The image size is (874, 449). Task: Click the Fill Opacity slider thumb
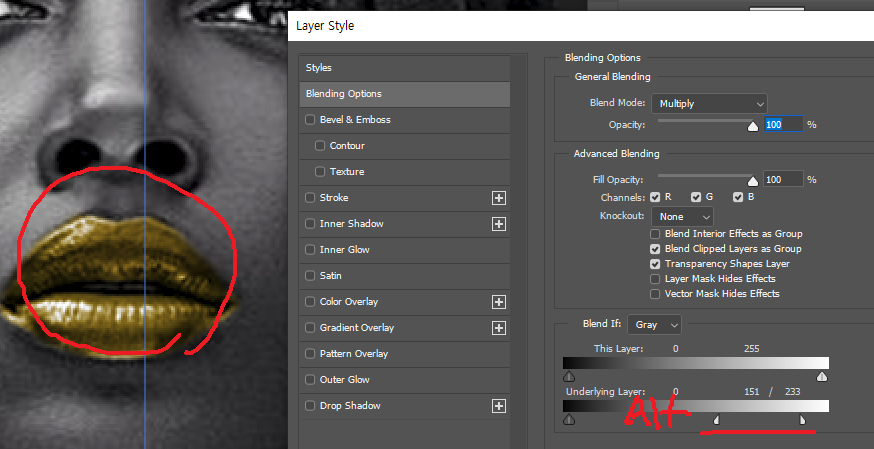pyautogui.click(x=752, y=181)
